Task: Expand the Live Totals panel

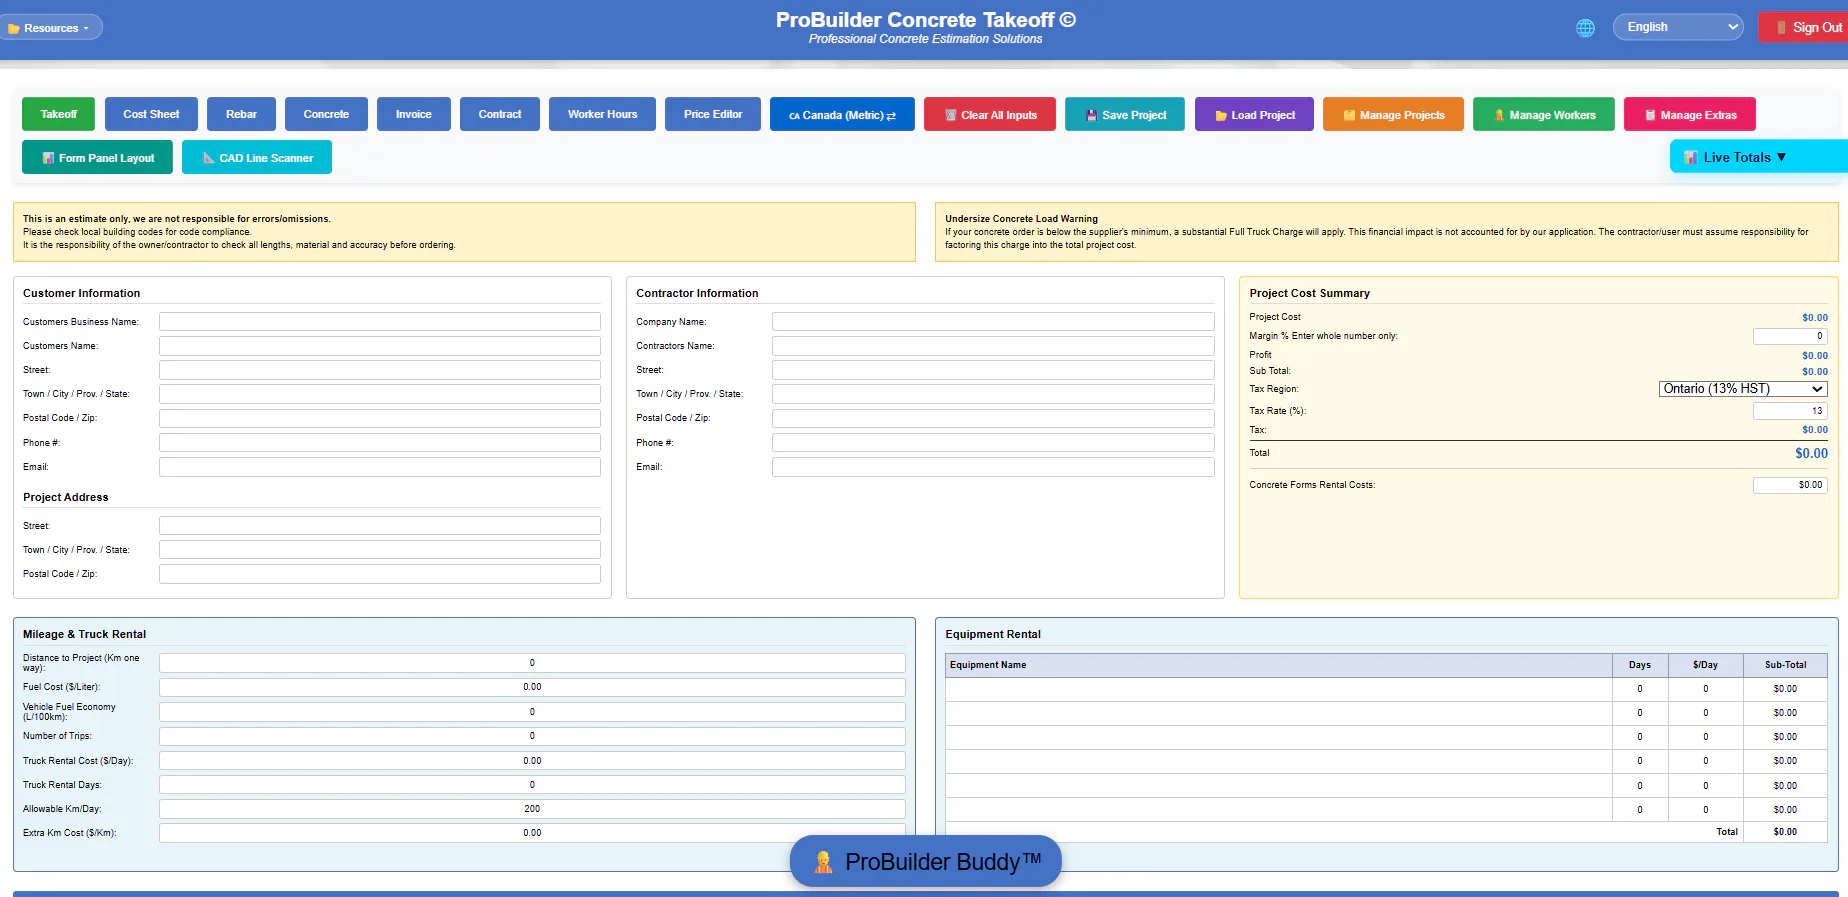Action: (1758, 157)
